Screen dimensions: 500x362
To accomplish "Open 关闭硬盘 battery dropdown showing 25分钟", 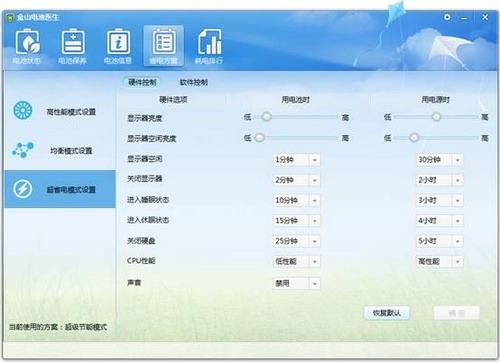I will (296, 241).
